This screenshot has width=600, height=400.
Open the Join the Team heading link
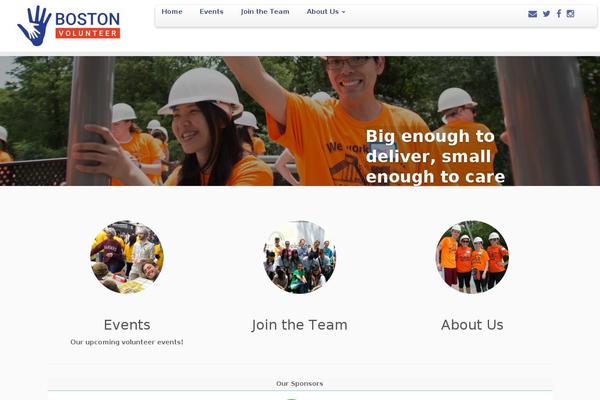click(300, 325)
